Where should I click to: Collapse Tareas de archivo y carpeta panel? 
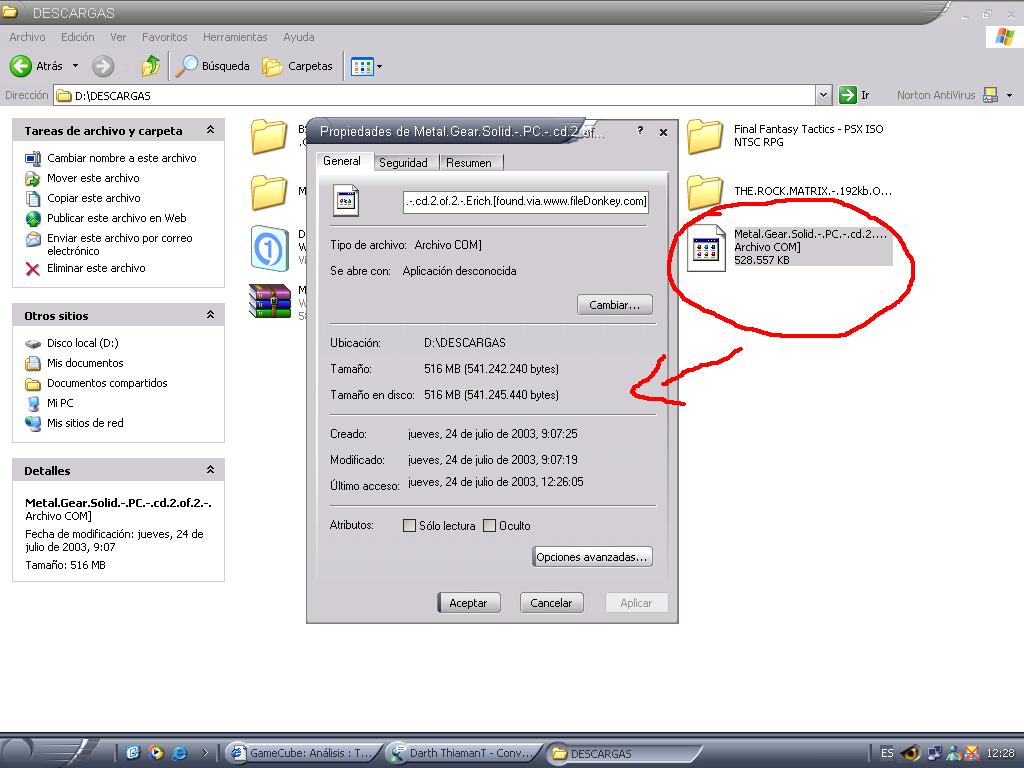click(210, 130)
